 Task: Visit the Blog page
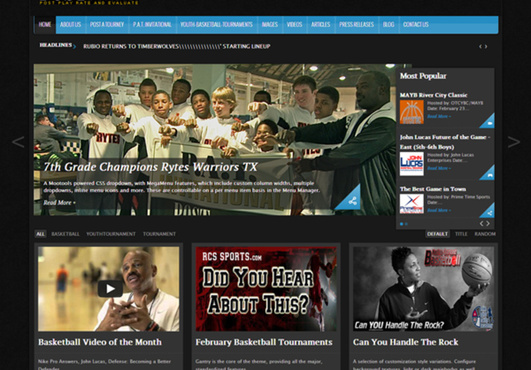point(388,25)
